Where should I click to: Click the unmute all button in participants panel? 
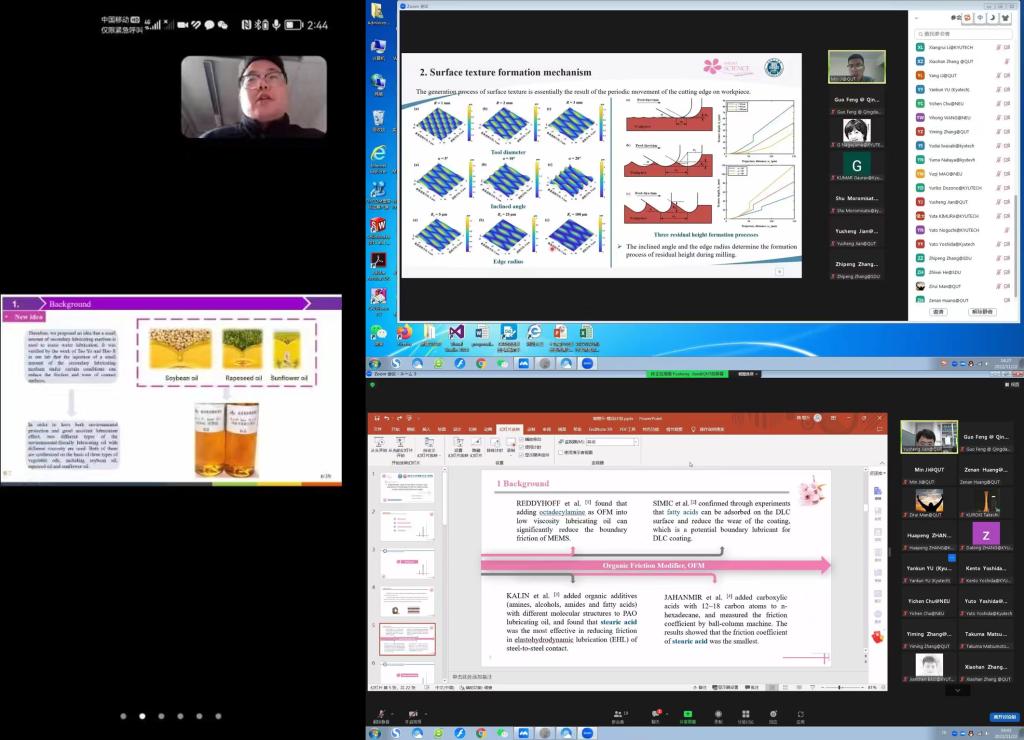(982, 312)
